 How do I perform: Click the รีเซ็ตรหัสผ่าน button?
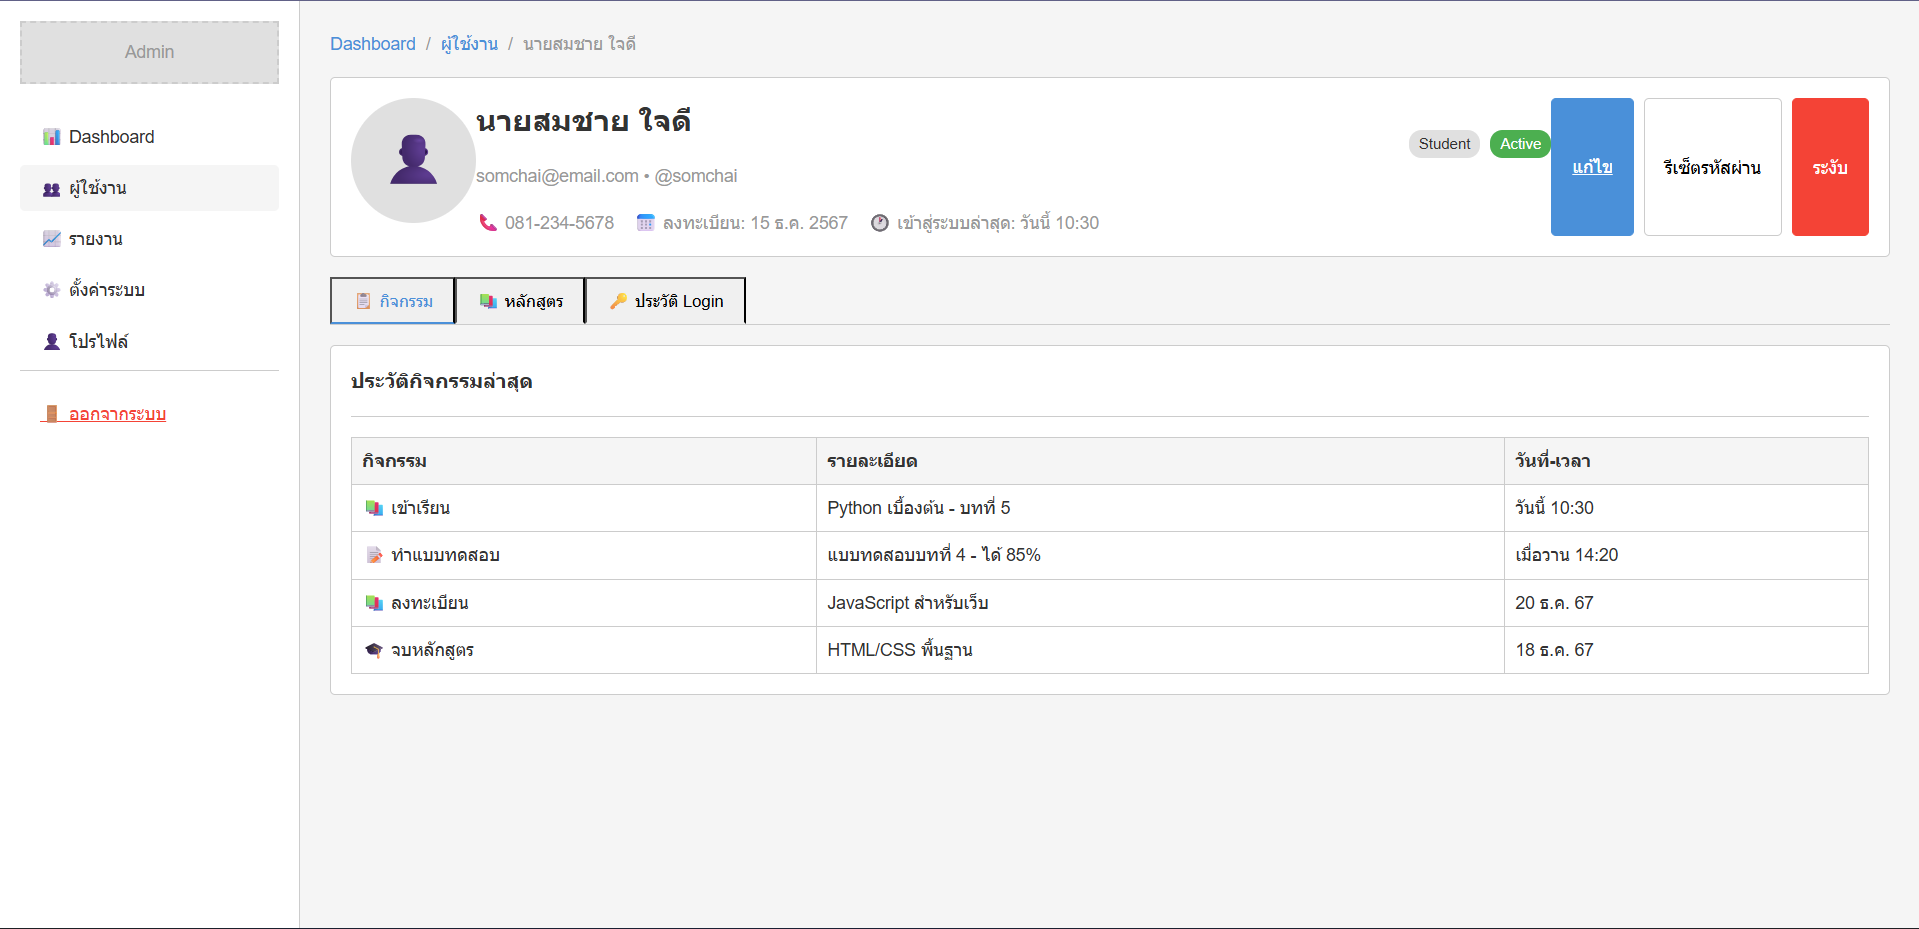click(x=1712, y=167)
